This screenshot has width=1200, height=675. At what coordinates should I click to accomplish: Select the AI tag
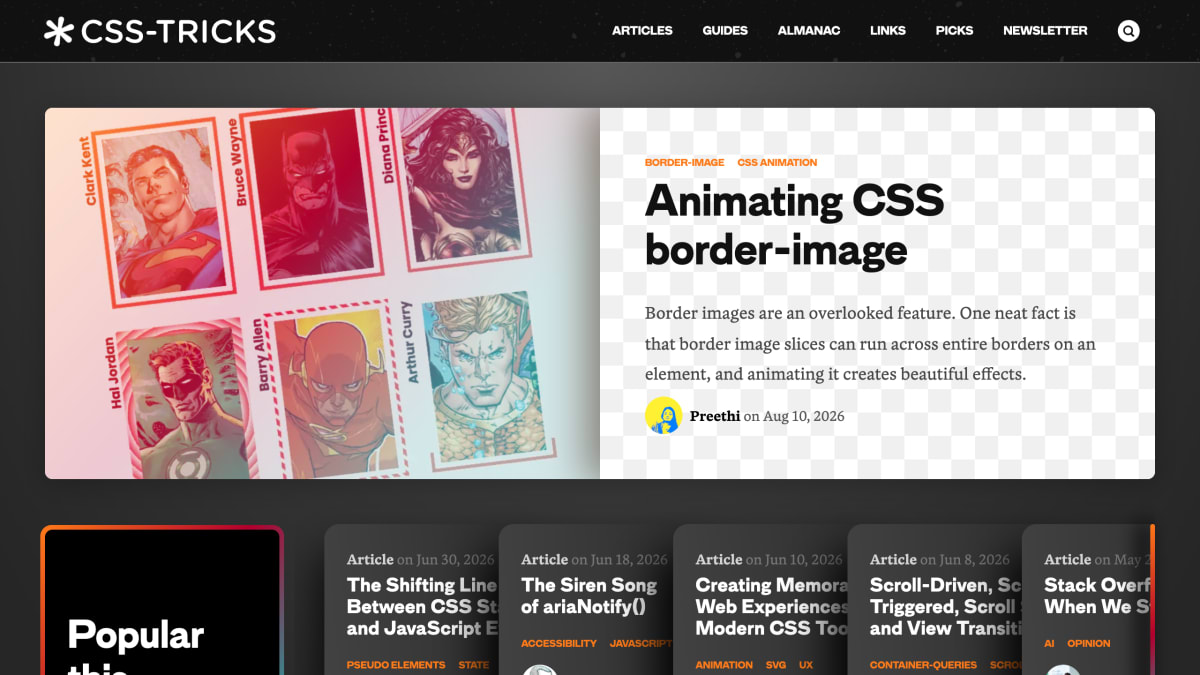click(x=1049, y=644)
